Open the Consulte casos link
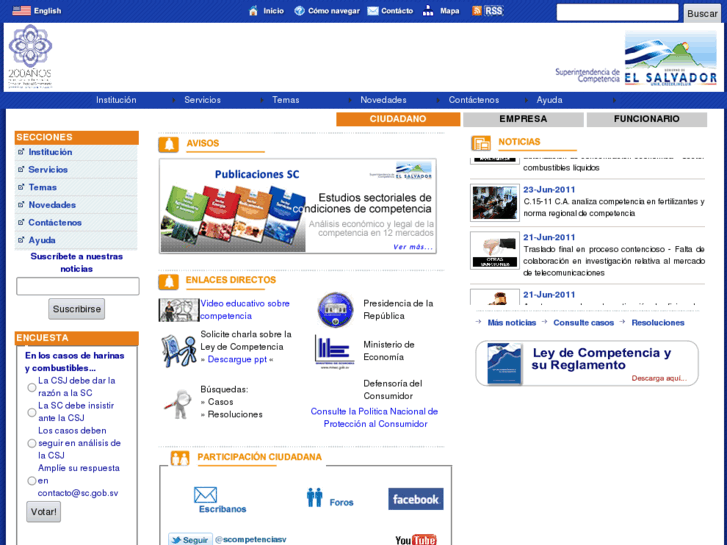Image resolution: width=727 pixels, height=545 pixels. pyautogui.click(x=583, y=323)
